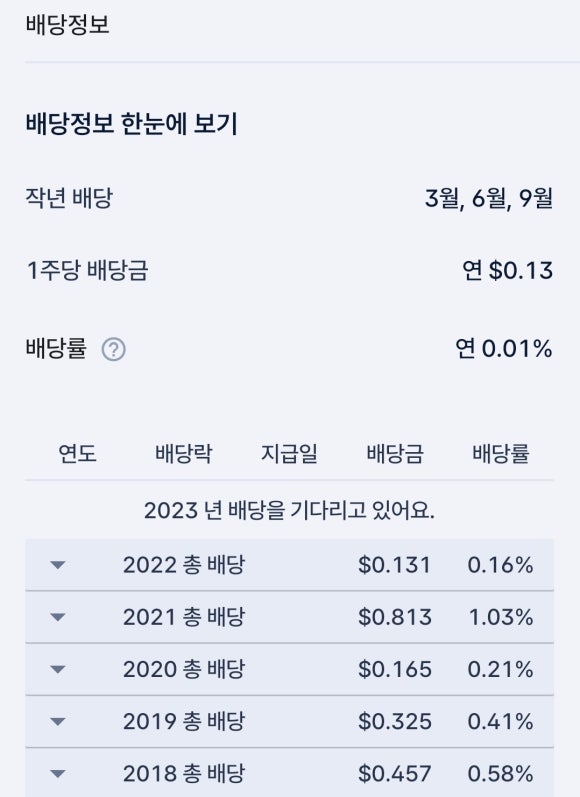Viewport: 580px width, 797px height.
Task: Expand the 2018 총 배당 row arrow
Action: point(57,774)
